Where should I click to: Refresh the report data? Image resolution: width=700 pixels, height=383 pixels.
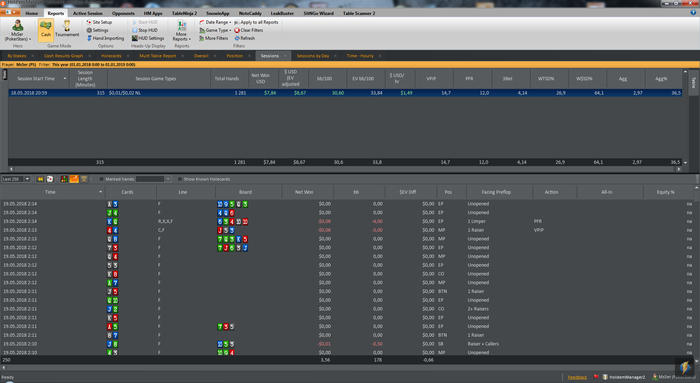[x=245, y=38]
